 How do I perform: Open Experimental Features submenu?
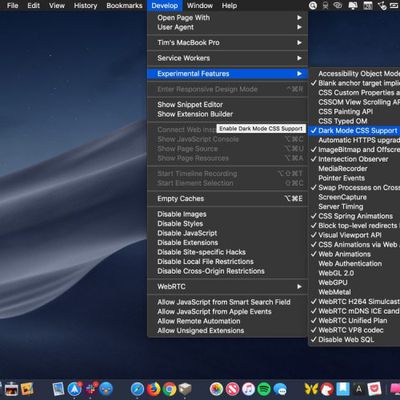pyautogui.click(x=227, y=74)
